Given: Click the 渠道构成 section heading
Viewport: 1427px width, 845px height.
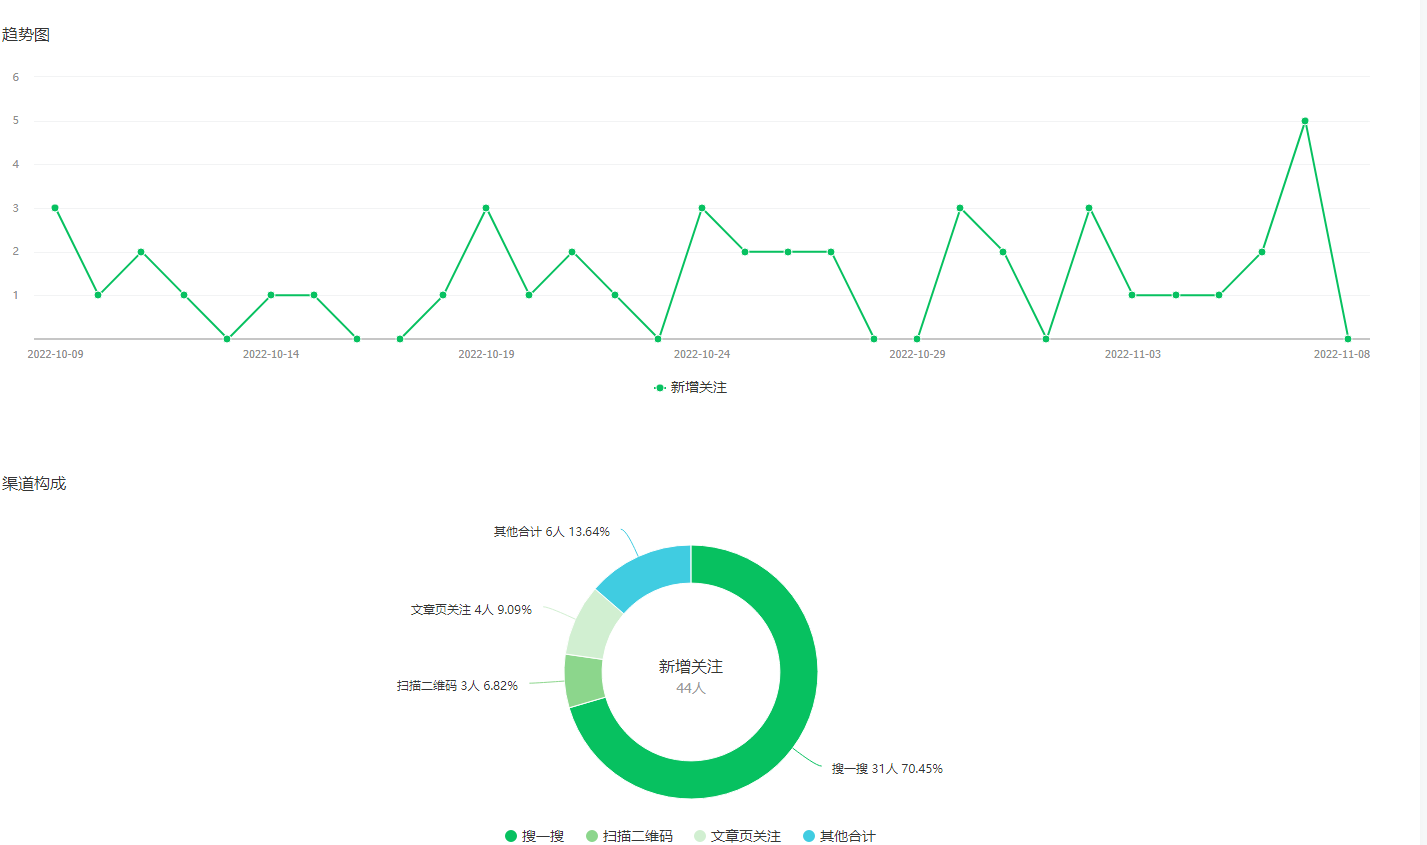Looking at the screenshot, I should pyautogui.click(x=34, y=484).
